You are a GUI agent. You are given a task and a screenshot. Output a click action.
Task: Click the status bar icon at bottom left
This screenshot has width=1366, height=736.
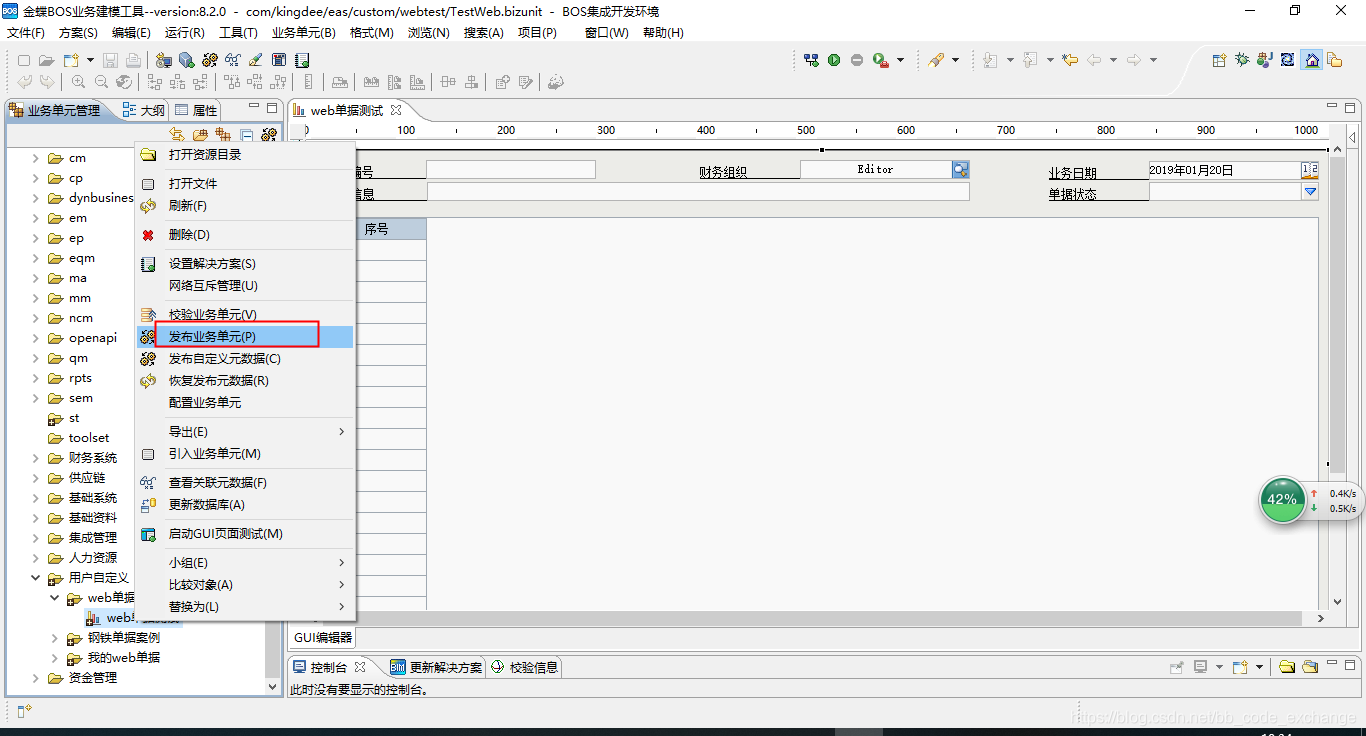tap(25, 711)
